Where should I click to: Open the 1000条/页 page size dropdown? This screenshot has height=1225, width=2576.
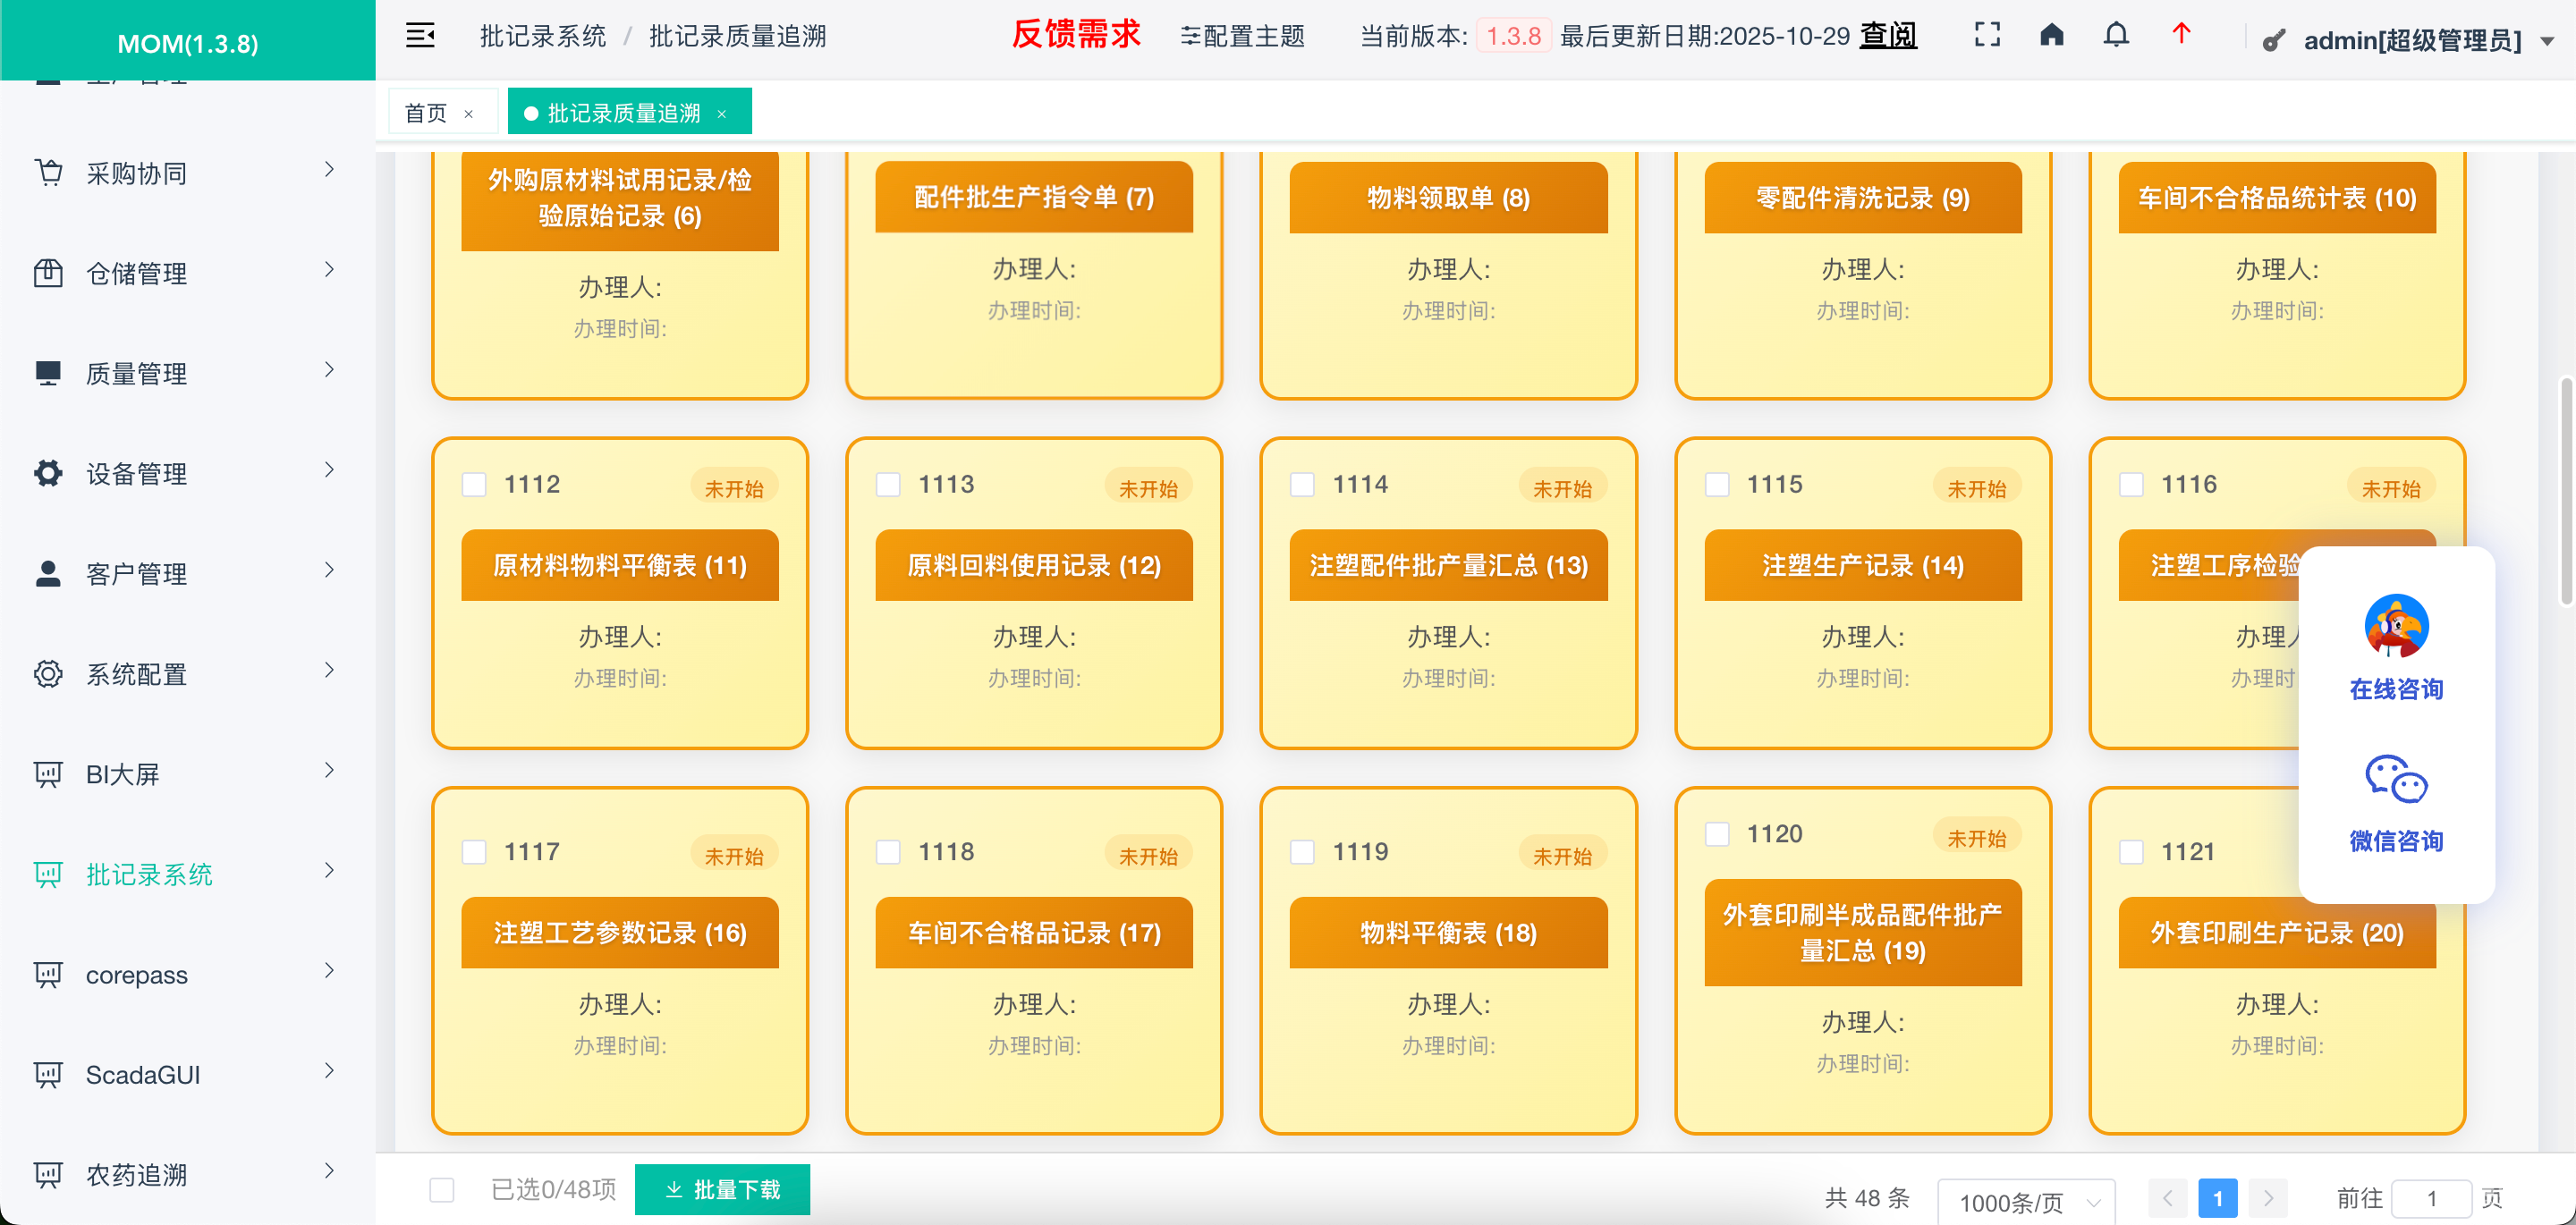coord(2026,1201)
